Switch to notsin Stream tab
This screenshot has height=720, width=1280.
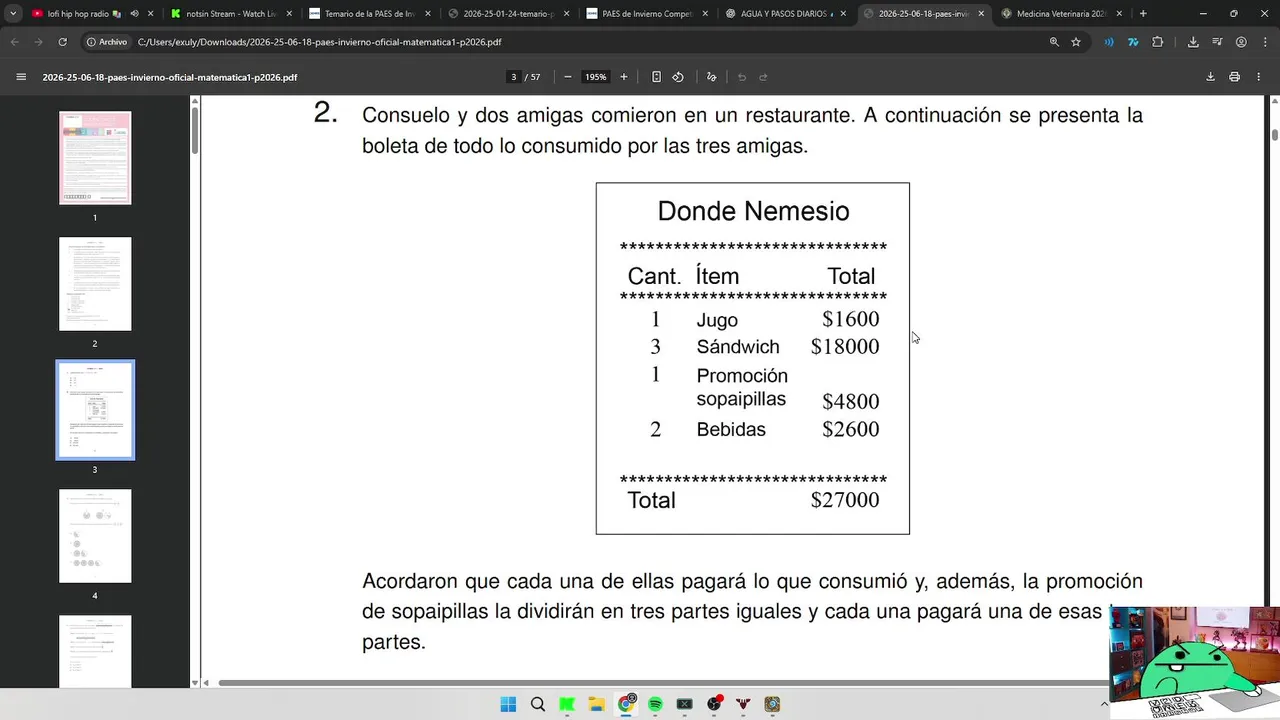[x=230, y=14]
